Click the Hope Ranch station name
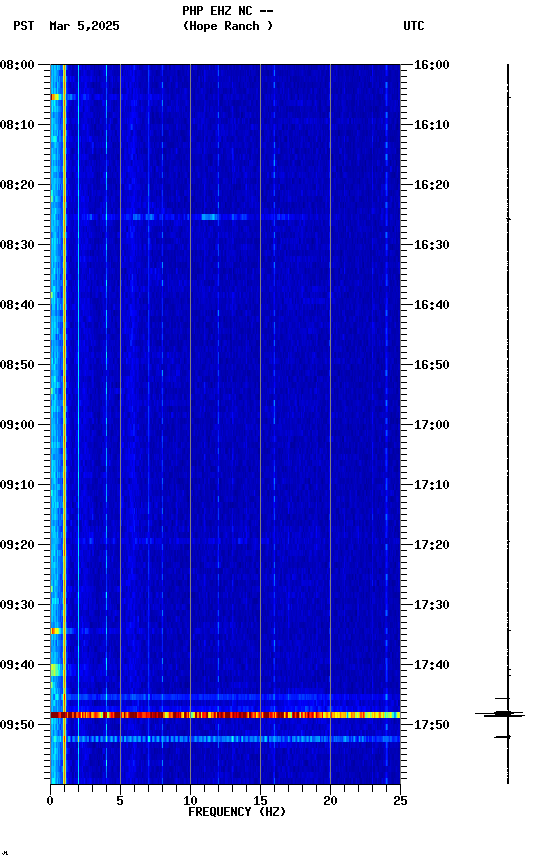Screen dimensions: 552x864 228,26
